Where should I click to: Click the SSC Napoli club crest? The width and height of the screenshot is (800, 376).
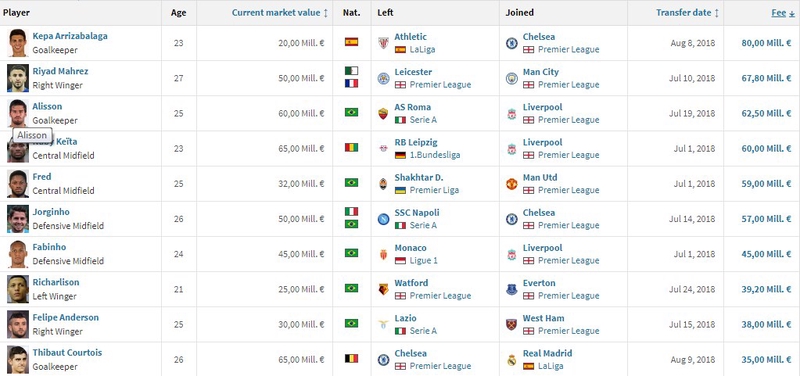click(x=383, y=219)
